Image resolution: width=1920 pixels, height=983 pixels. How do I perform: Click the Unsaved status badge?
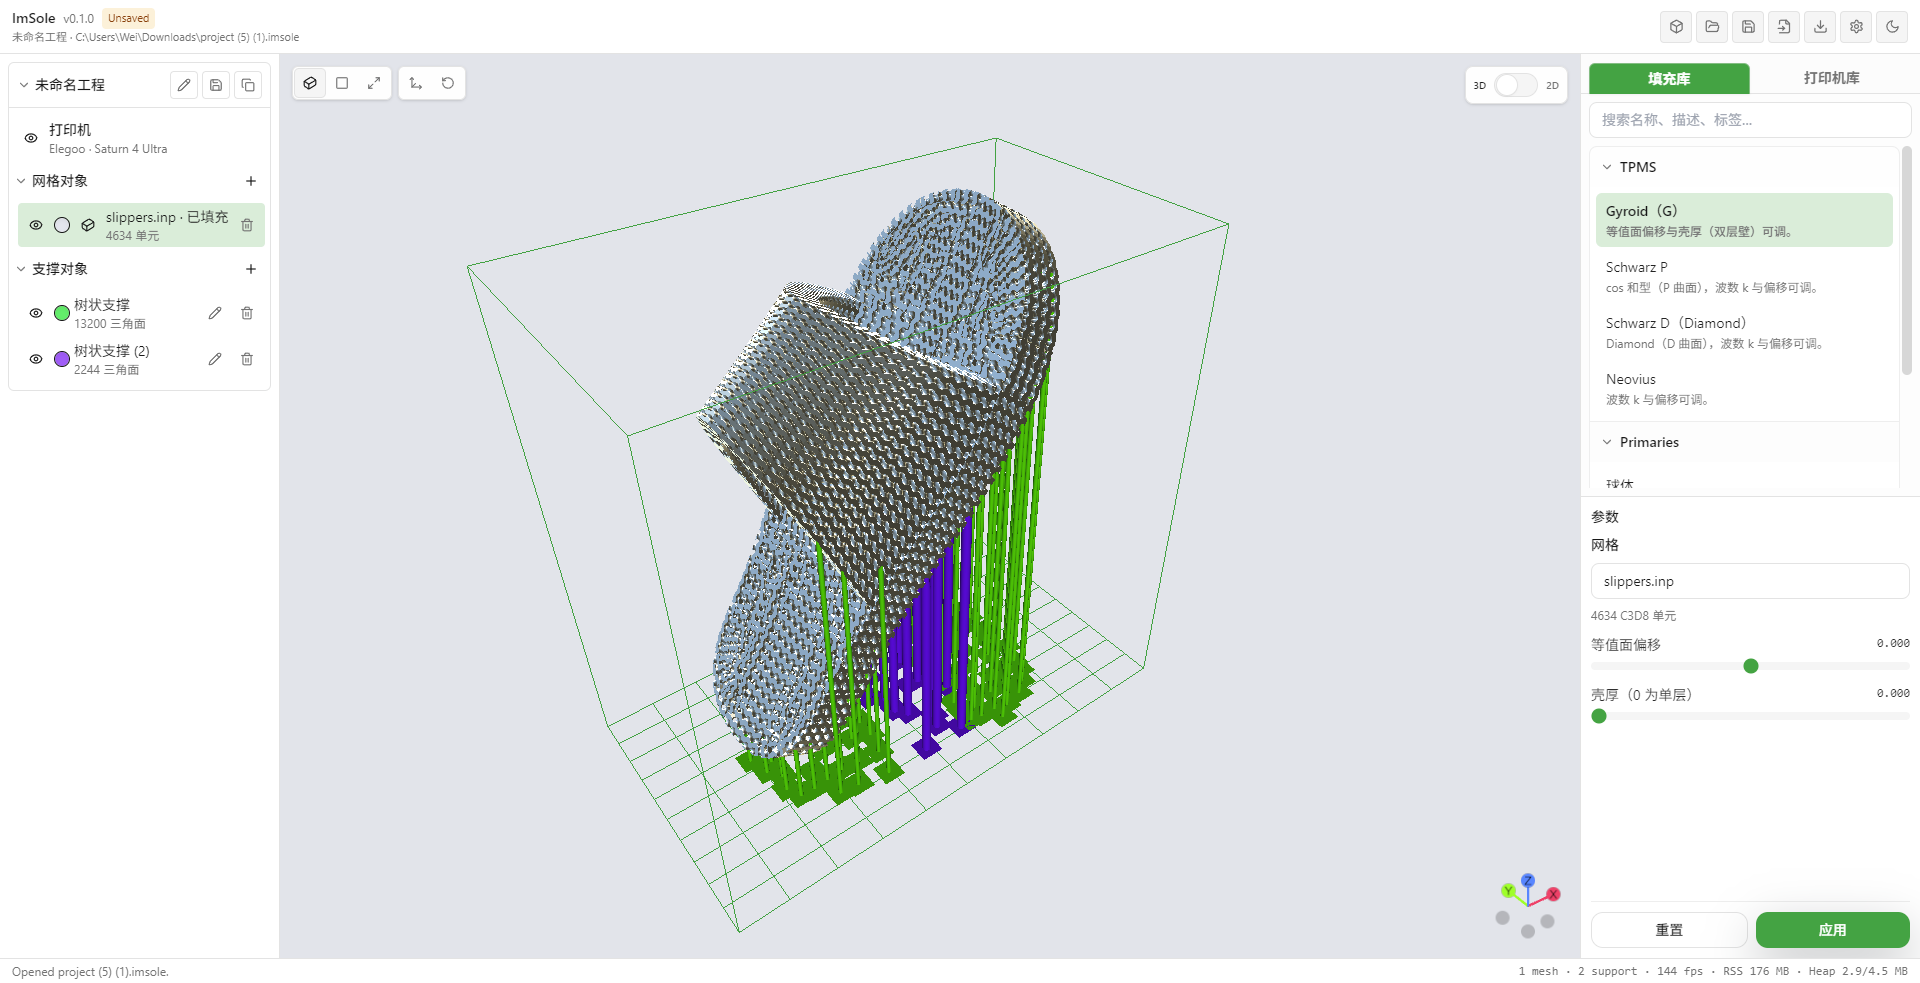pyautogui.click(x=128, y=18)
